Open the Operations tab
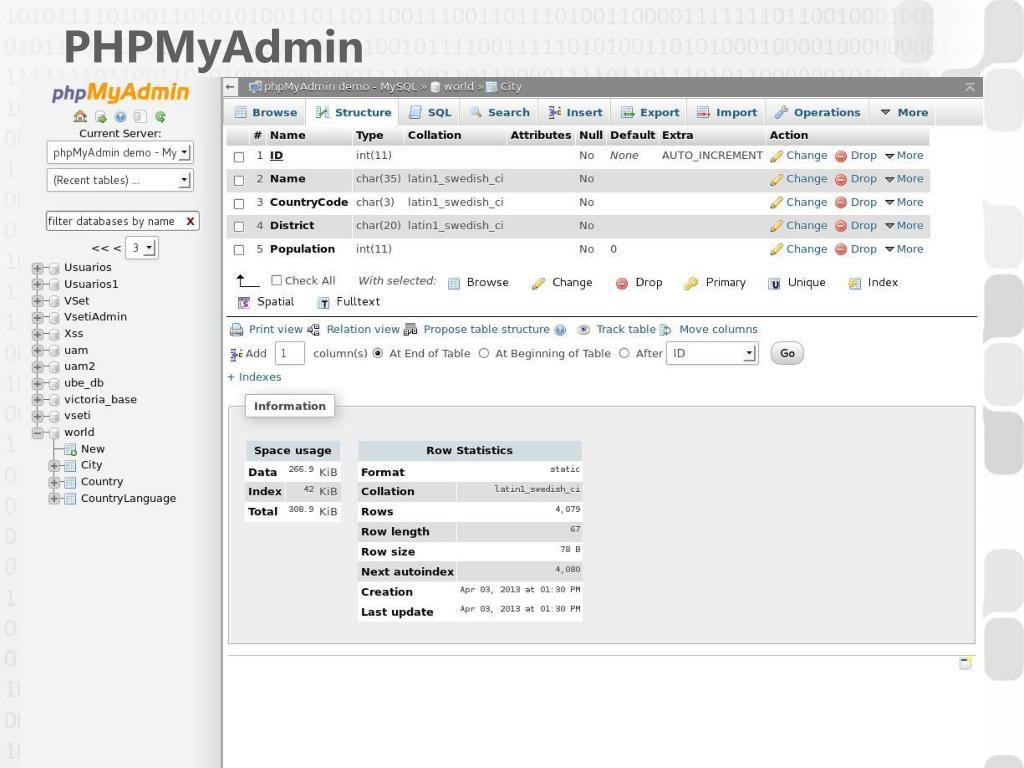This screenshot has height=768, width=1024. [x=818, y=112]
